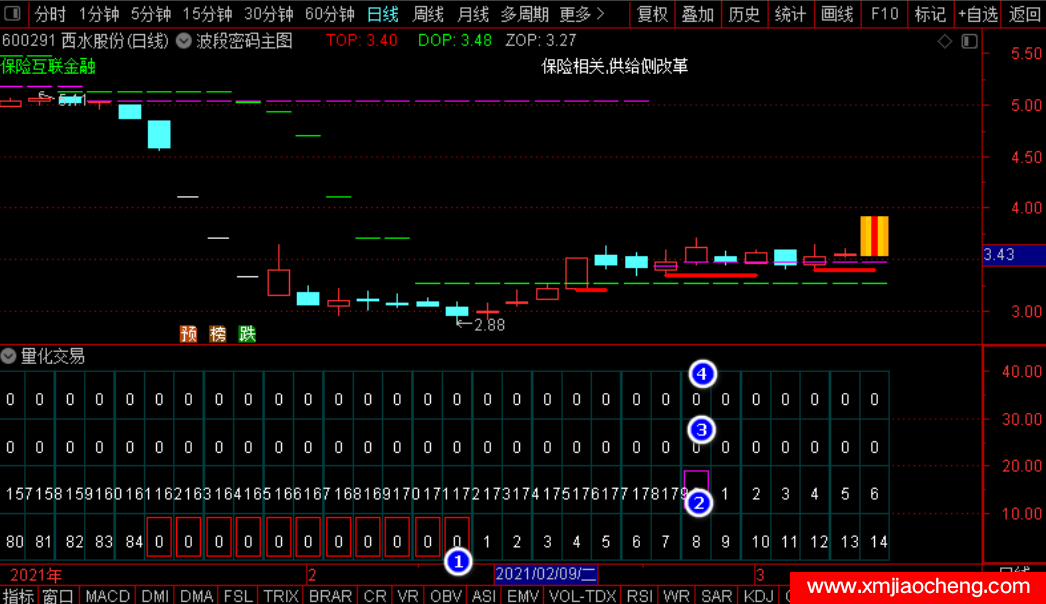This screenshot has height=604, width=1046.
Task: Open the 更多 periods menu
Action: 581,14
